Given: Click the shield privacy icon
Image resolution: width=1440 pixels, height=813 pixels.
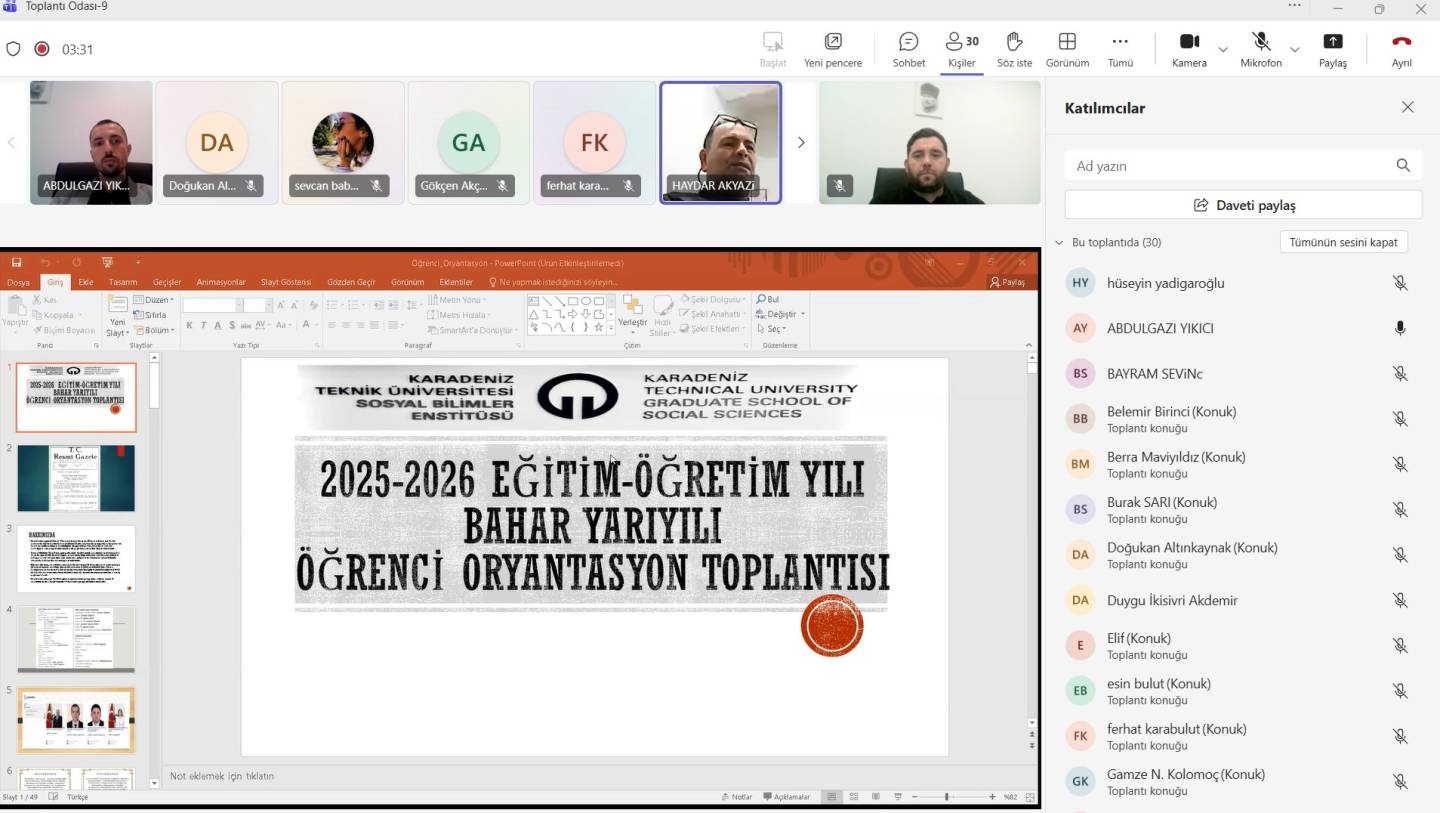Looking at the screenshot, I should point(14,49).
